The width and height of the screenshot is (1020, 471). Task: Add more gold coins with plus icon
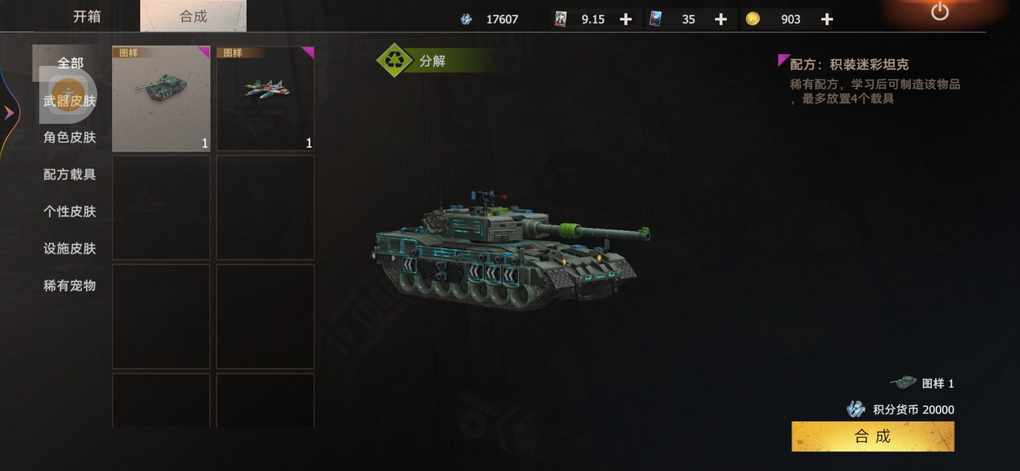tap(826, 20)
